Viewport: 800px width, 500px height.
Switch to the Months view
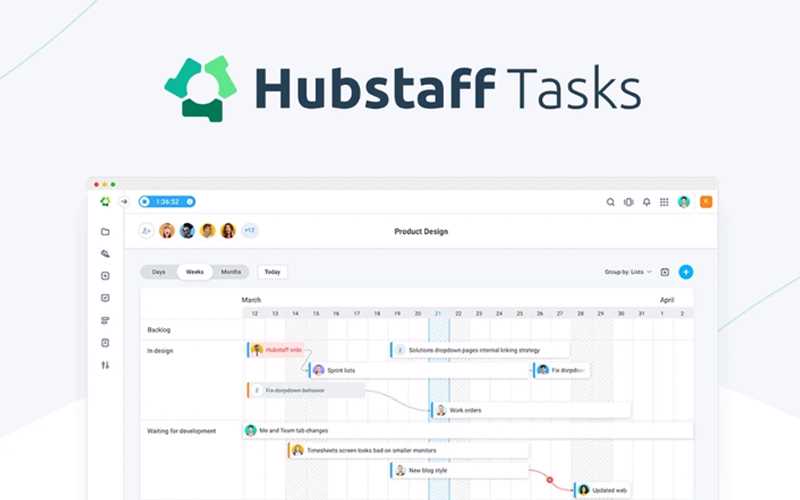(x=231, y=272)
